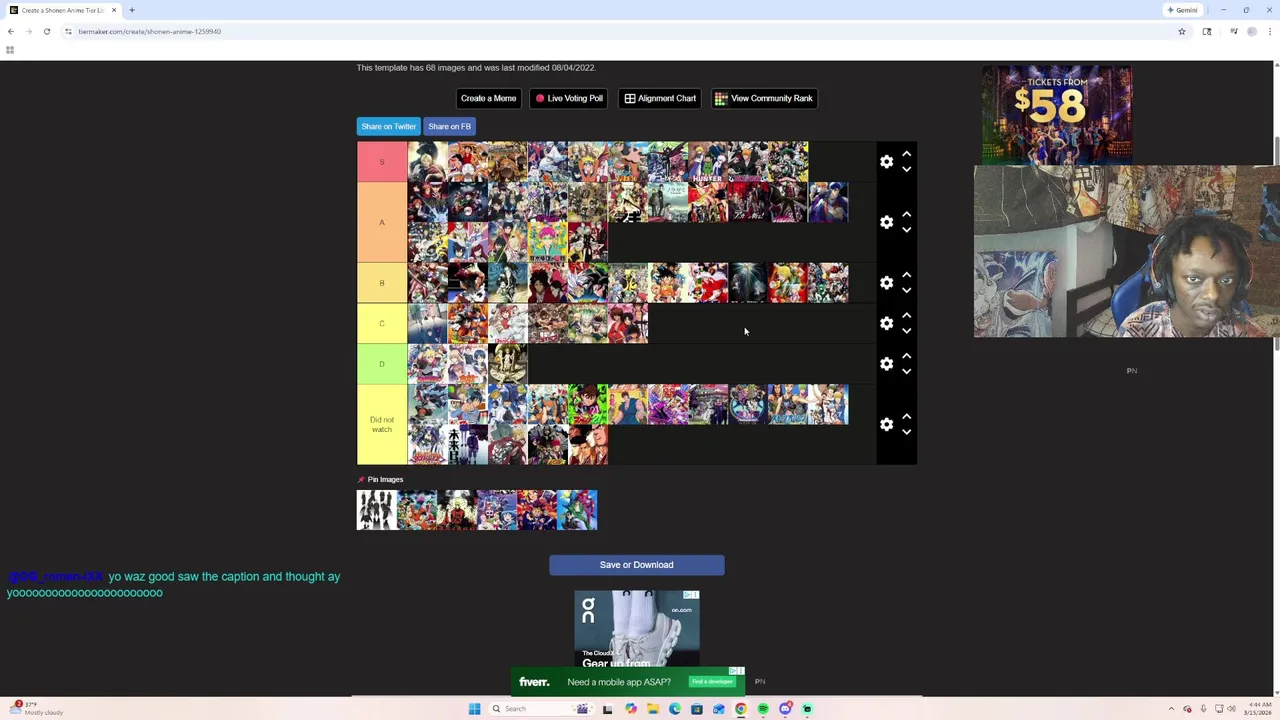
Task: Click the taskbar Search box
Action: [540, 709]
